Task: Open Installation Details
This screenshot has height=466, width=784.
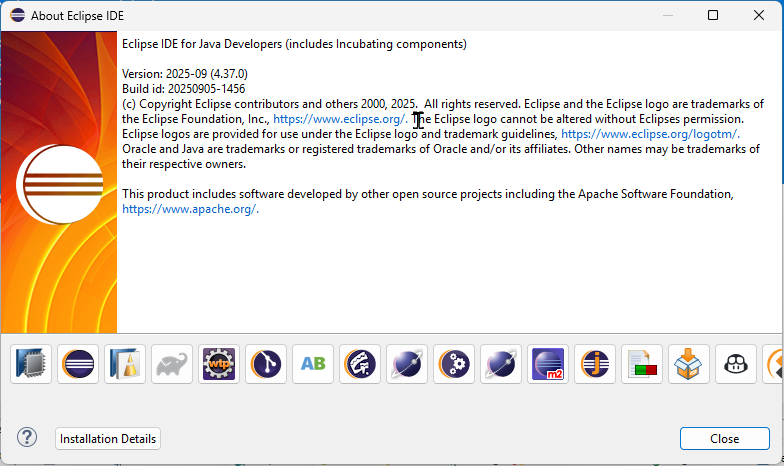Action: 108,438
